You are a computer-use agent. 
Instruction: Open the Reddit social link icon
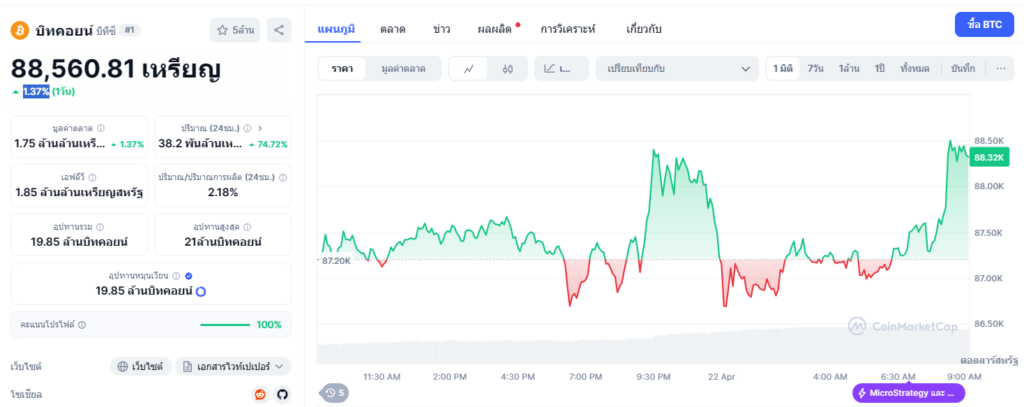261,395
